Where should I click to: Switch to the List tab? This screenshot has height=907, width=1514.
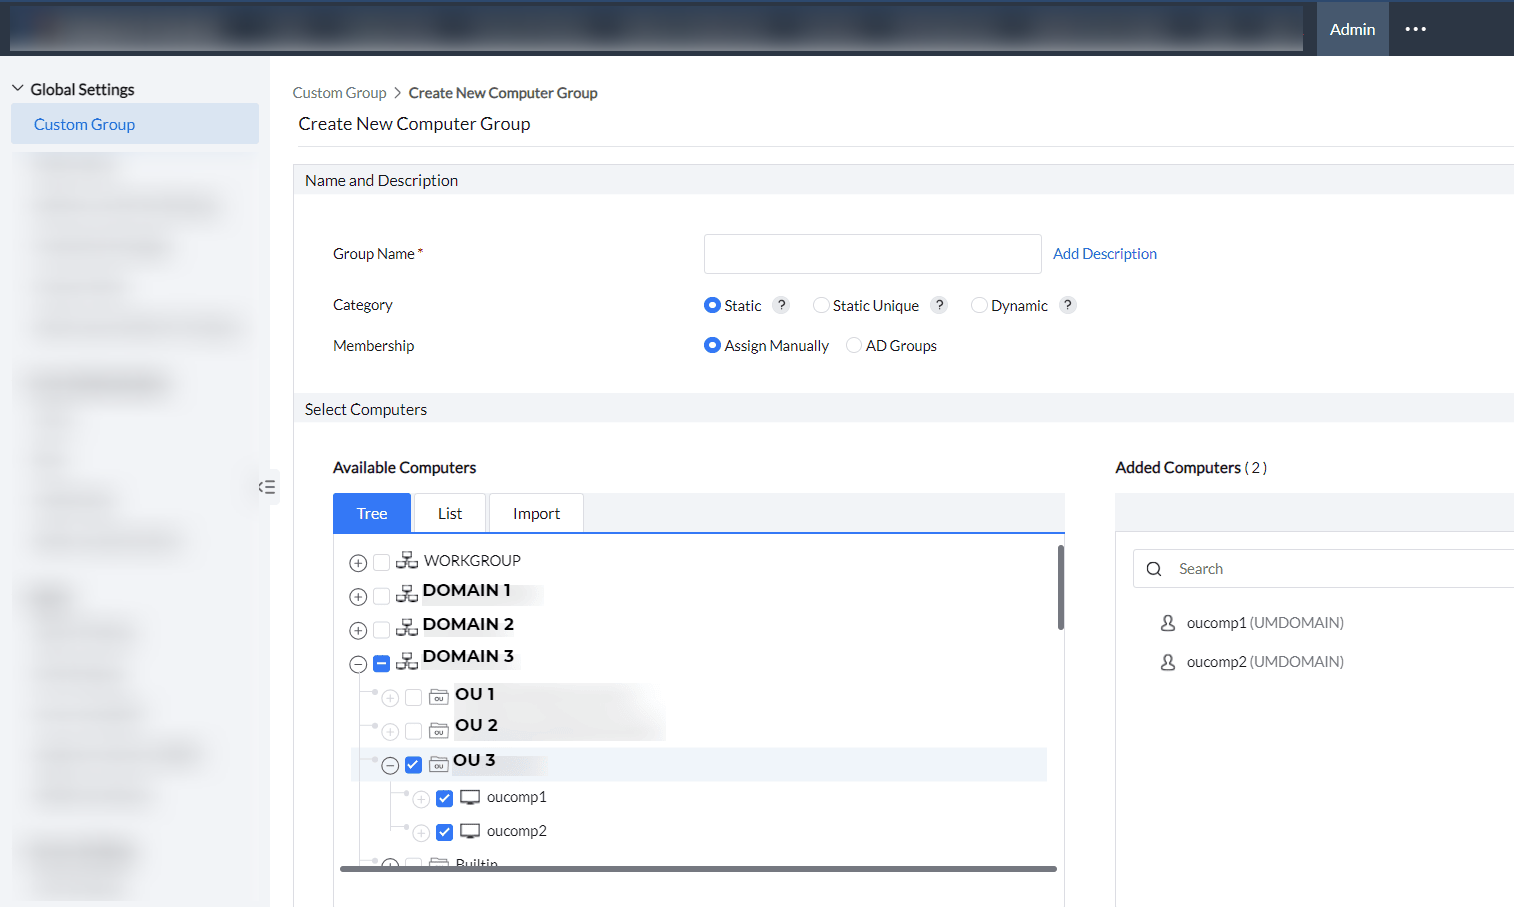pyautogui.click(x=449, y=512)
